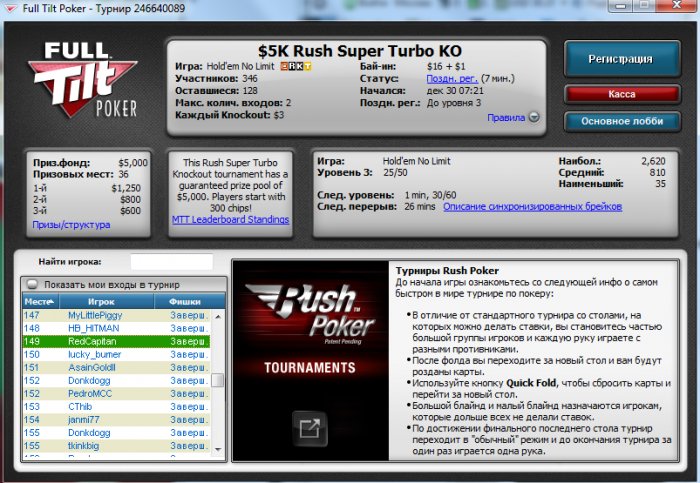Select player HB_HITMAN row

tap(116, 328)
